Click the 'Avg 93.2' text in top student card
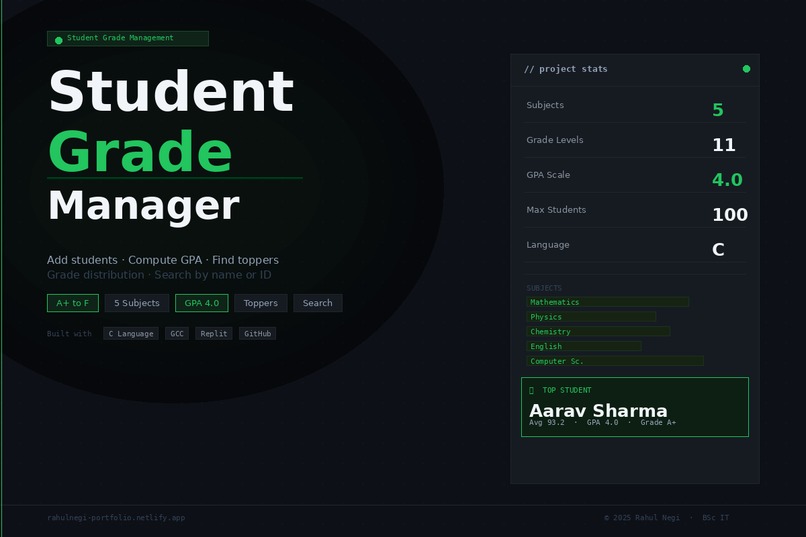806x537 pixels. point(547,422)
